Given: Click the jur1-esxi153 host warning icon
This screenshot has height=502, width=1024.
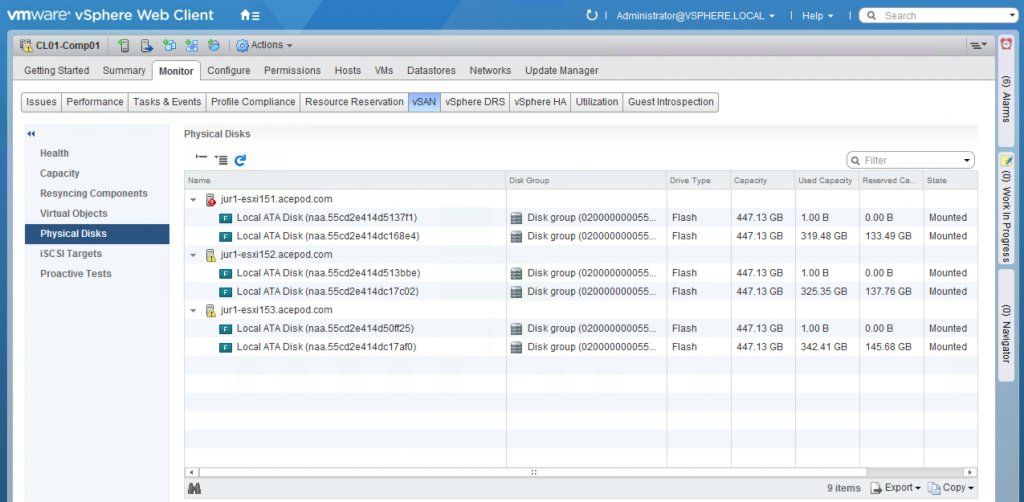Looking at the screenshot, I should (x=210, y=310).
